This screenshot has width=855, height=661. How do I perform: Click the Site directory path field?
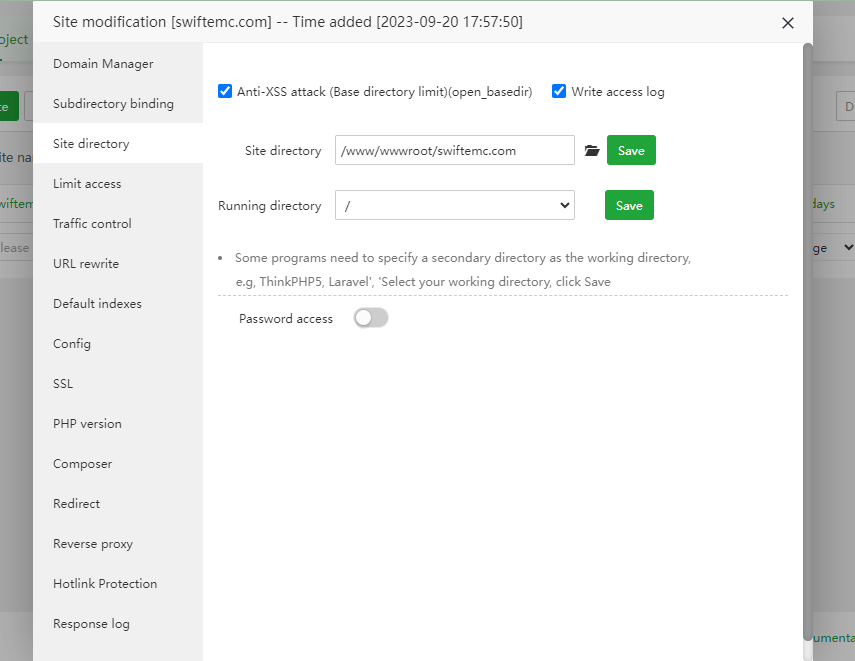[x=455, y=151]
